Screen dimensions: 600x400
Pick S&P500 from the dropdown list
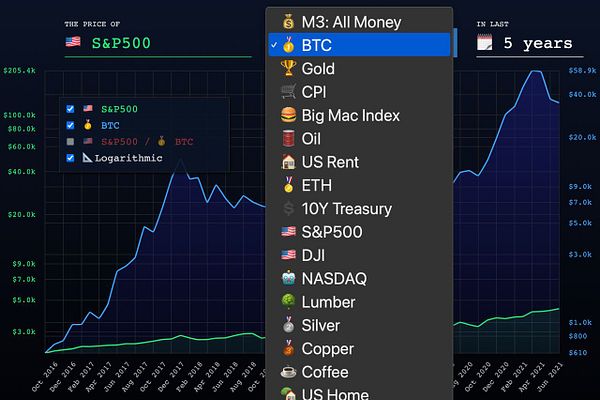[x=359, y=232]
